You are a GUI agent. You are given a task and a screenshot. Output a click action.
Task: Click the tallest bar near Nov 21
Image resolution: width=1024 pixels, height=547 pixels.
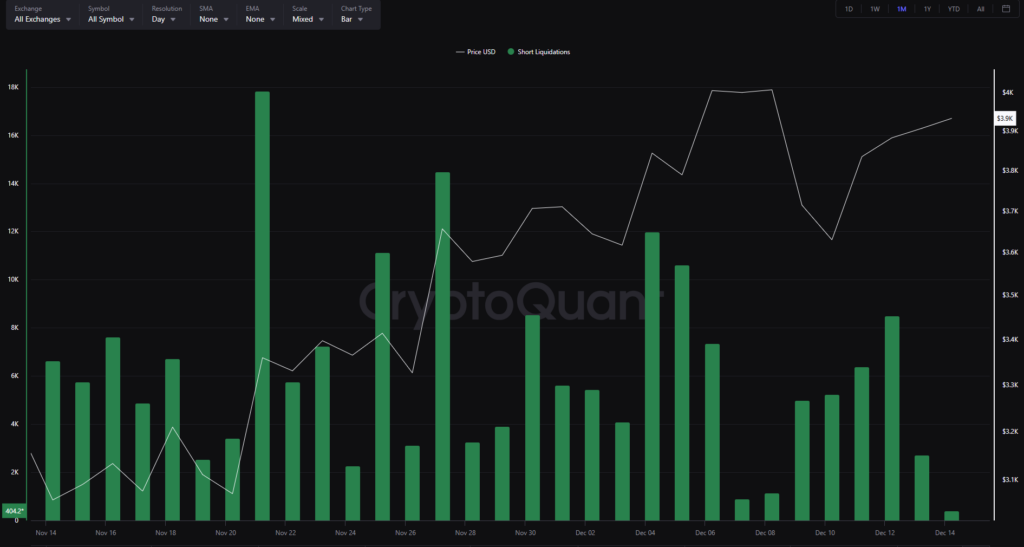pyautogui.click(x=262, y=306)
